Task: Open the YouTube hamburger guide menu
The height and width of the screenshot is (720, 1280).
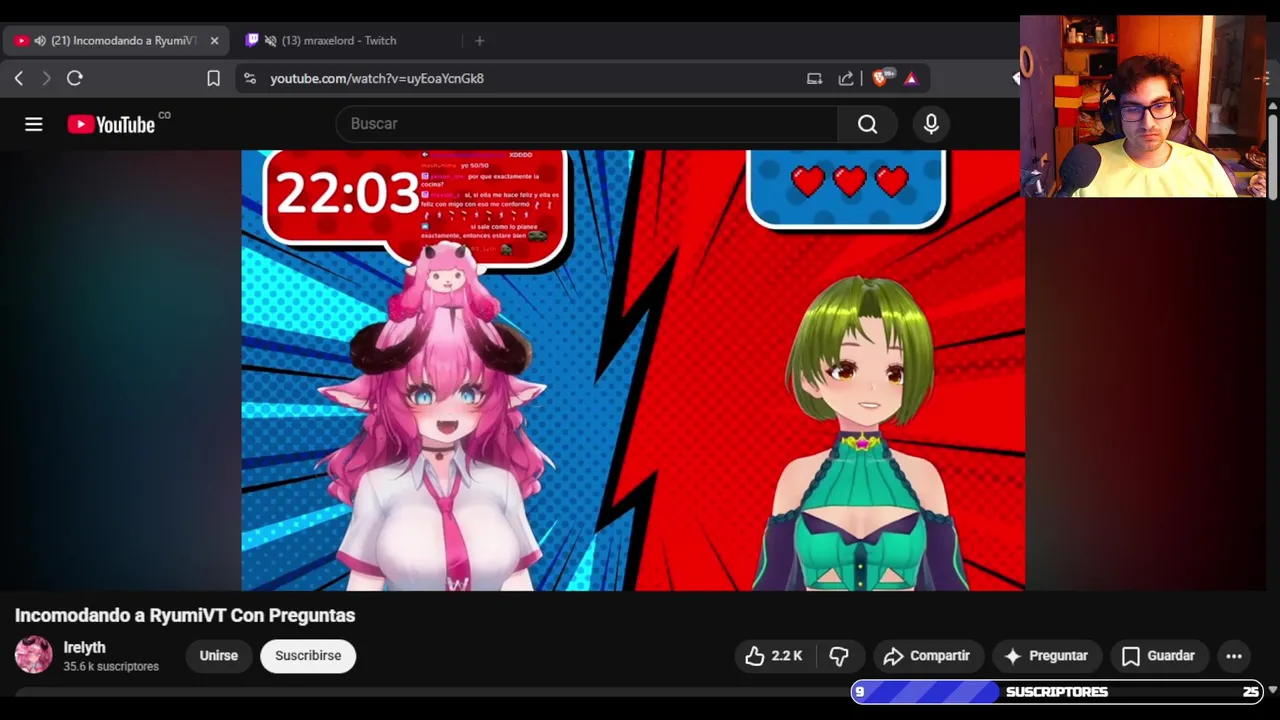Action: [x=34, y=124]
